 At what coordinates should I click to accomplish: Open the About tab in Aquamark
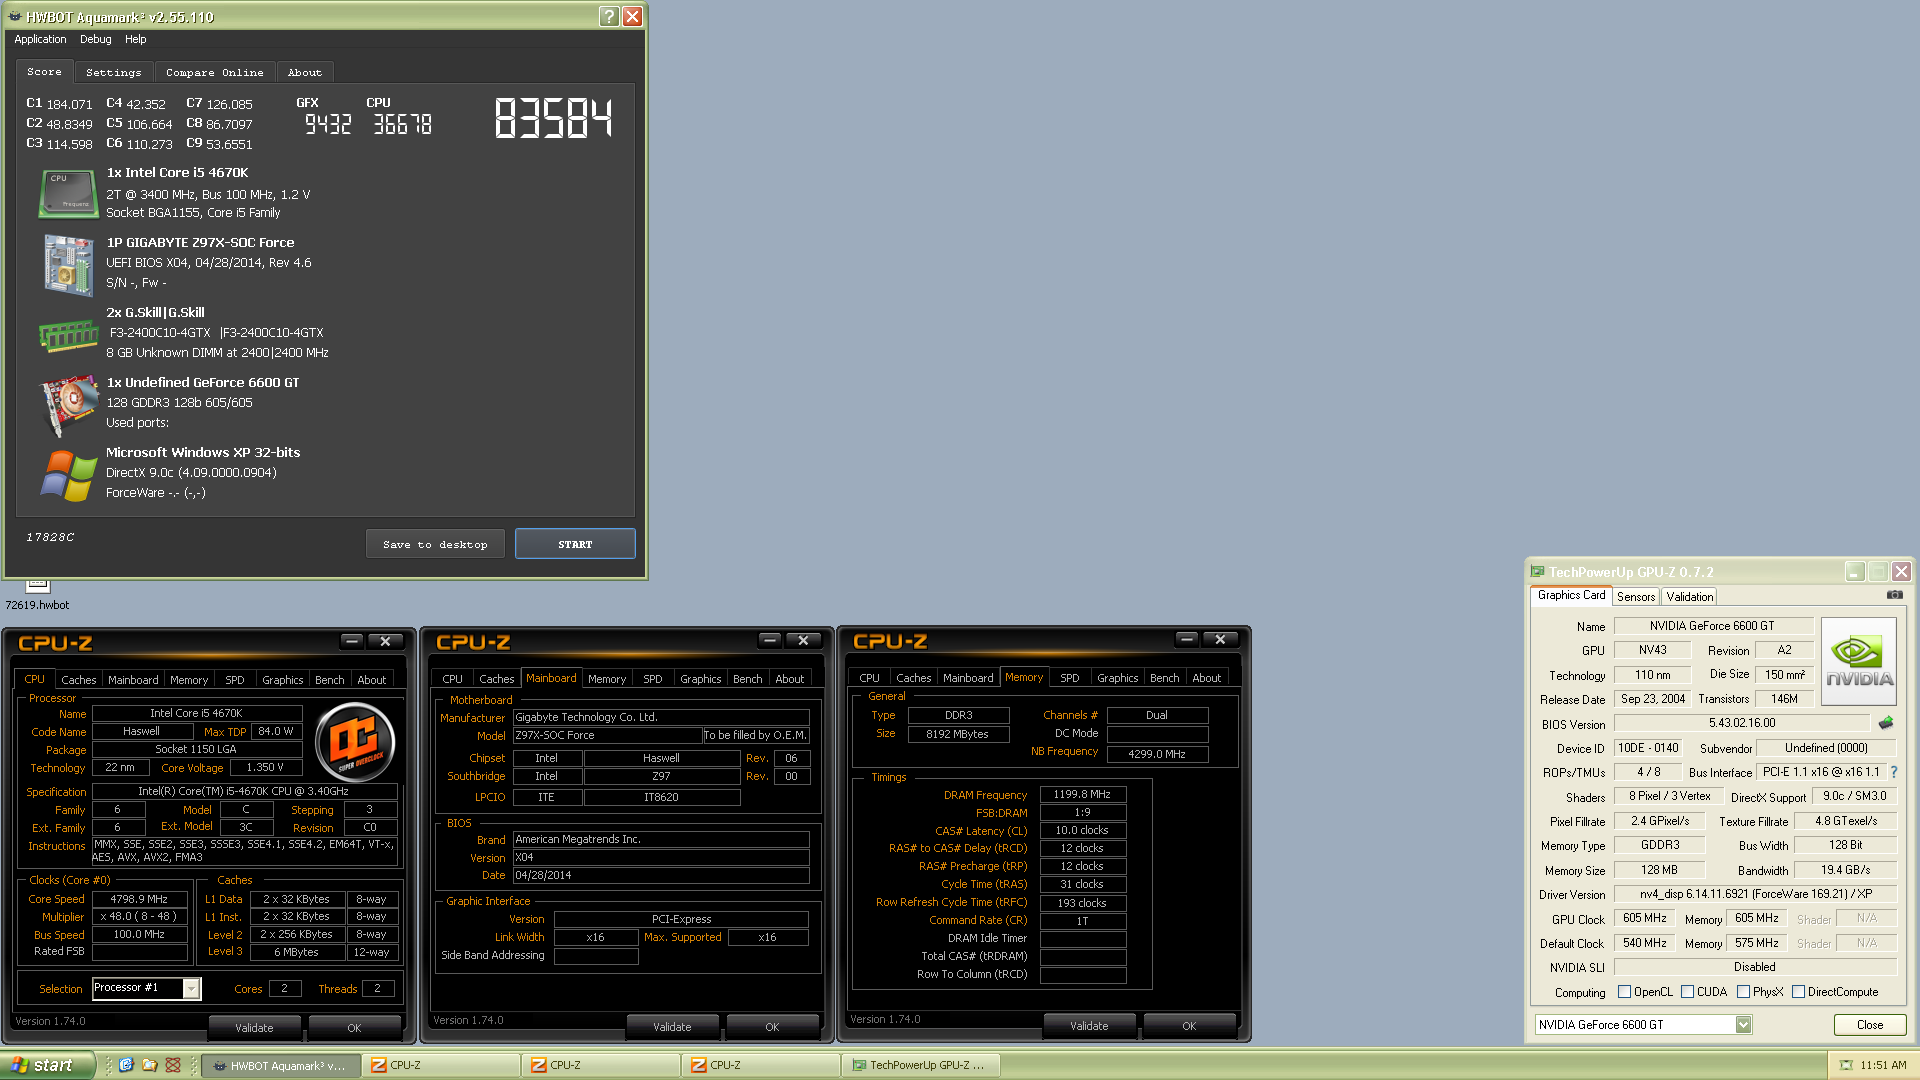coord(305,72)
